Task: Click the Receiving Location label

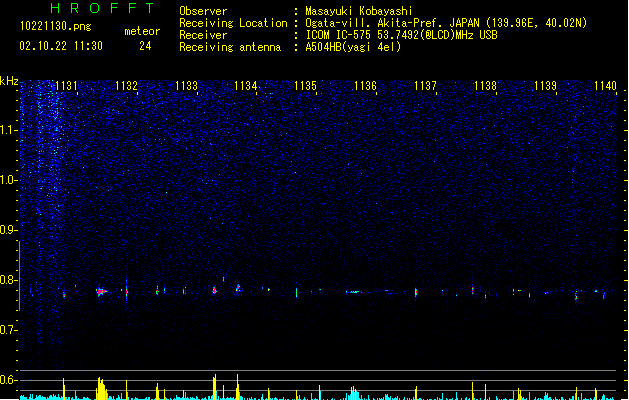Action: tap(233, 23)
